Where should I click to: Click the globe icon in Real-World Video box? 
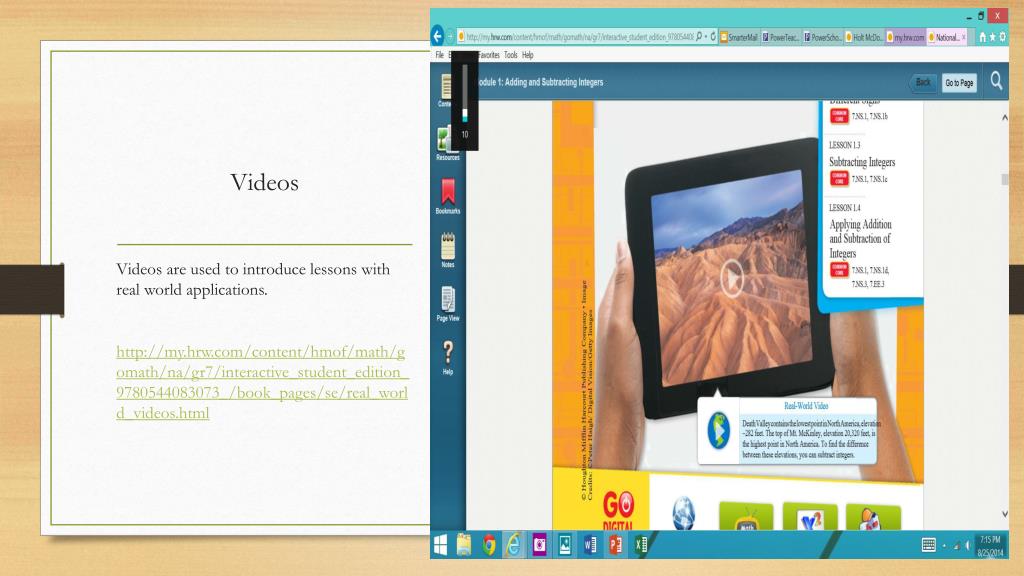[x=718, y=431]
